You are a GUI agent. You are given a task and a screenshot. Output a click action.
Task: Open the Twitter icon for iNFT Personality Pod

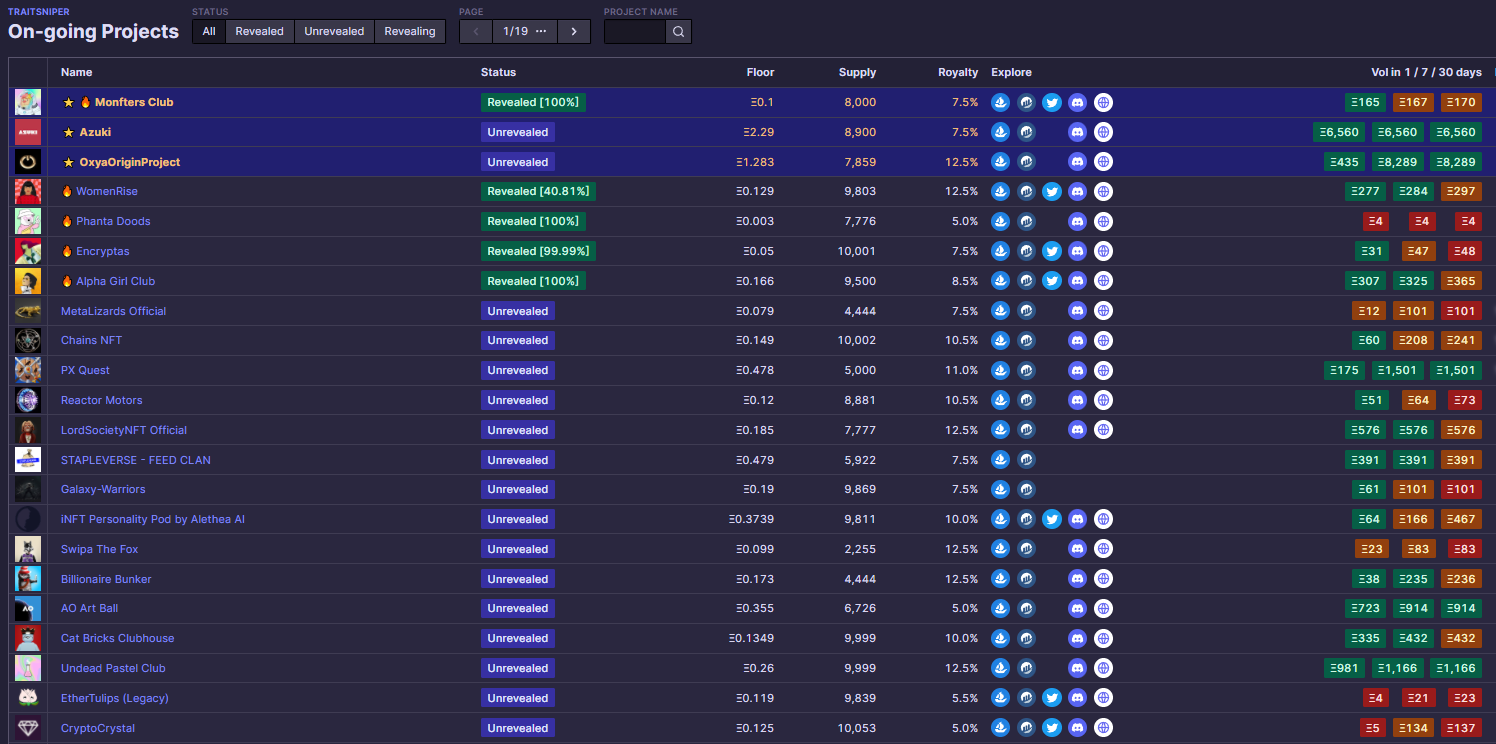(x=1052, y=519)
